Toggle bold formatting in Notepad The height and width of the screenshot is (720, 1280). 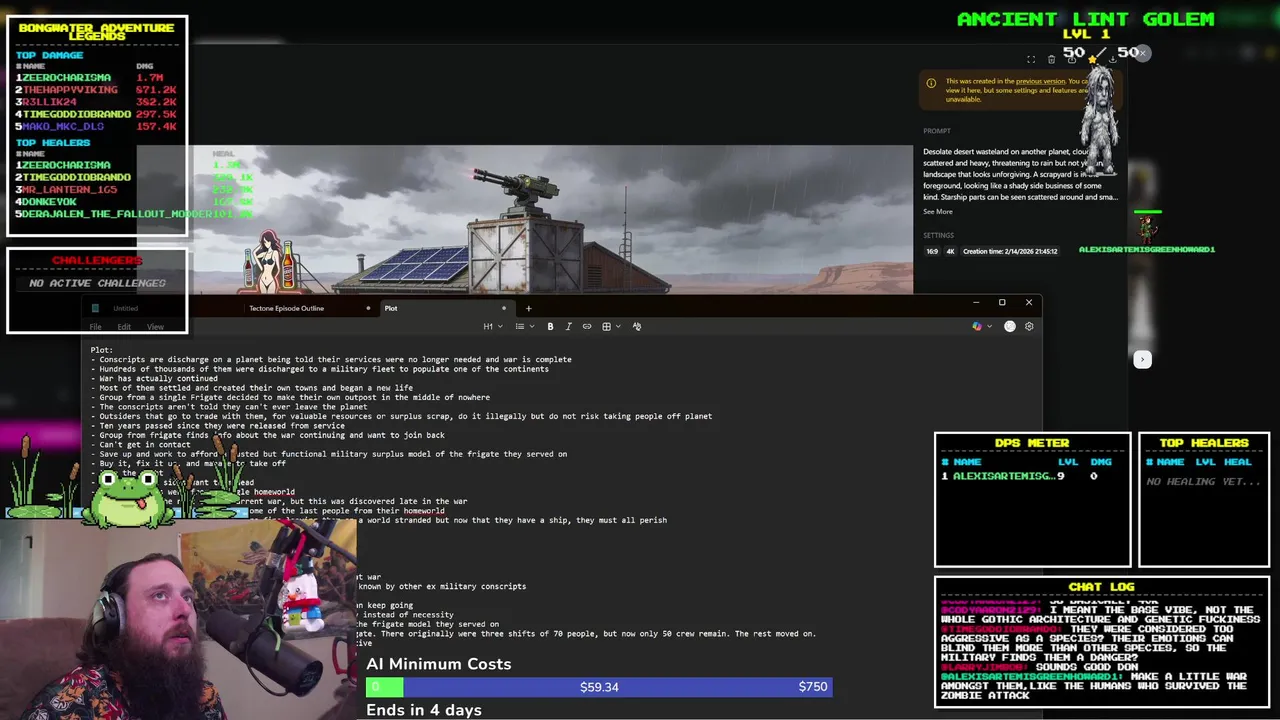click(x=550, y=326)
